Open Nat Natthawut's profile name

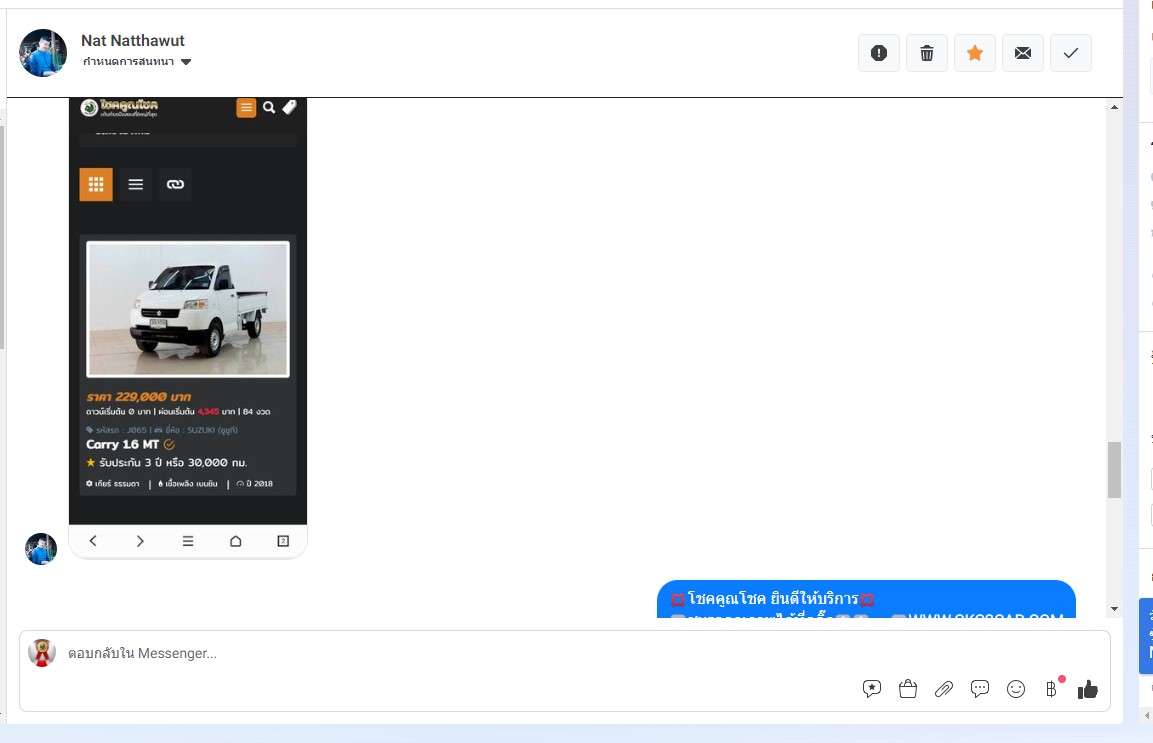click(133, 41)
